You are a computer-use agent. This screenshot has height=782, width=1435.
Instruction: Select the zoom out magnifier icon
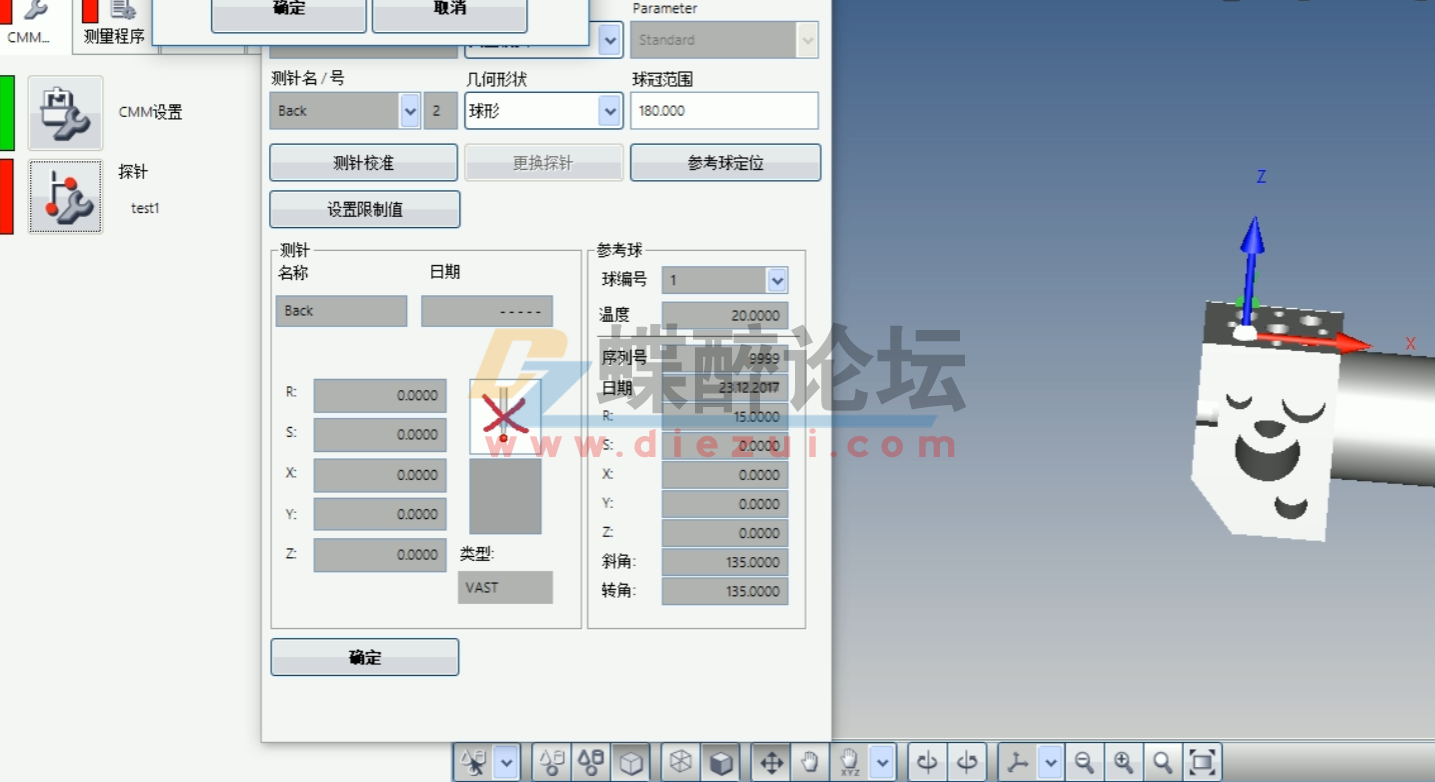(x=1084, y=761)
